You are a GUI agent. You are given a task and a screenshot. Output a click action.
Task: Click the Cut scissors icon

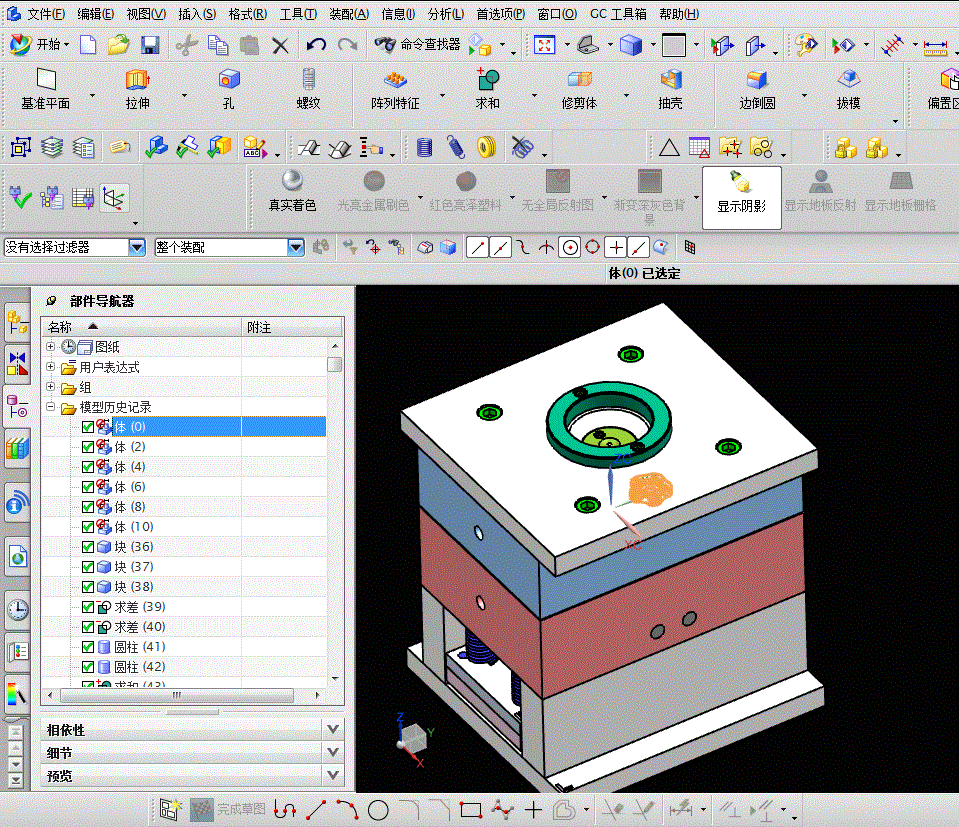(x=187, y=45)
